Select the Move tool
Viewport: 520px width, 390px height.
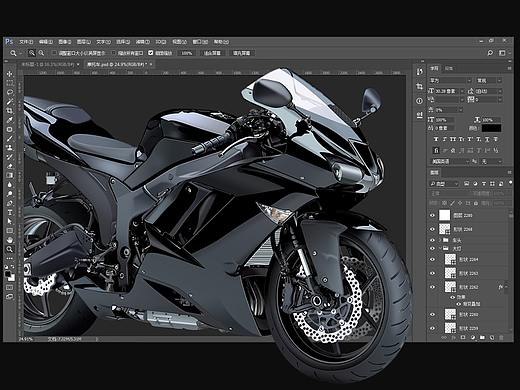[10, 74]
